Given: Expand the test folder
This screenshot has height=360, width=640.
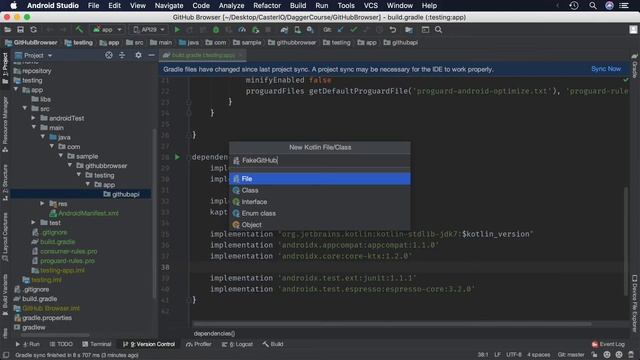Looking at the screenshot, I should click(x=33, y=222).
